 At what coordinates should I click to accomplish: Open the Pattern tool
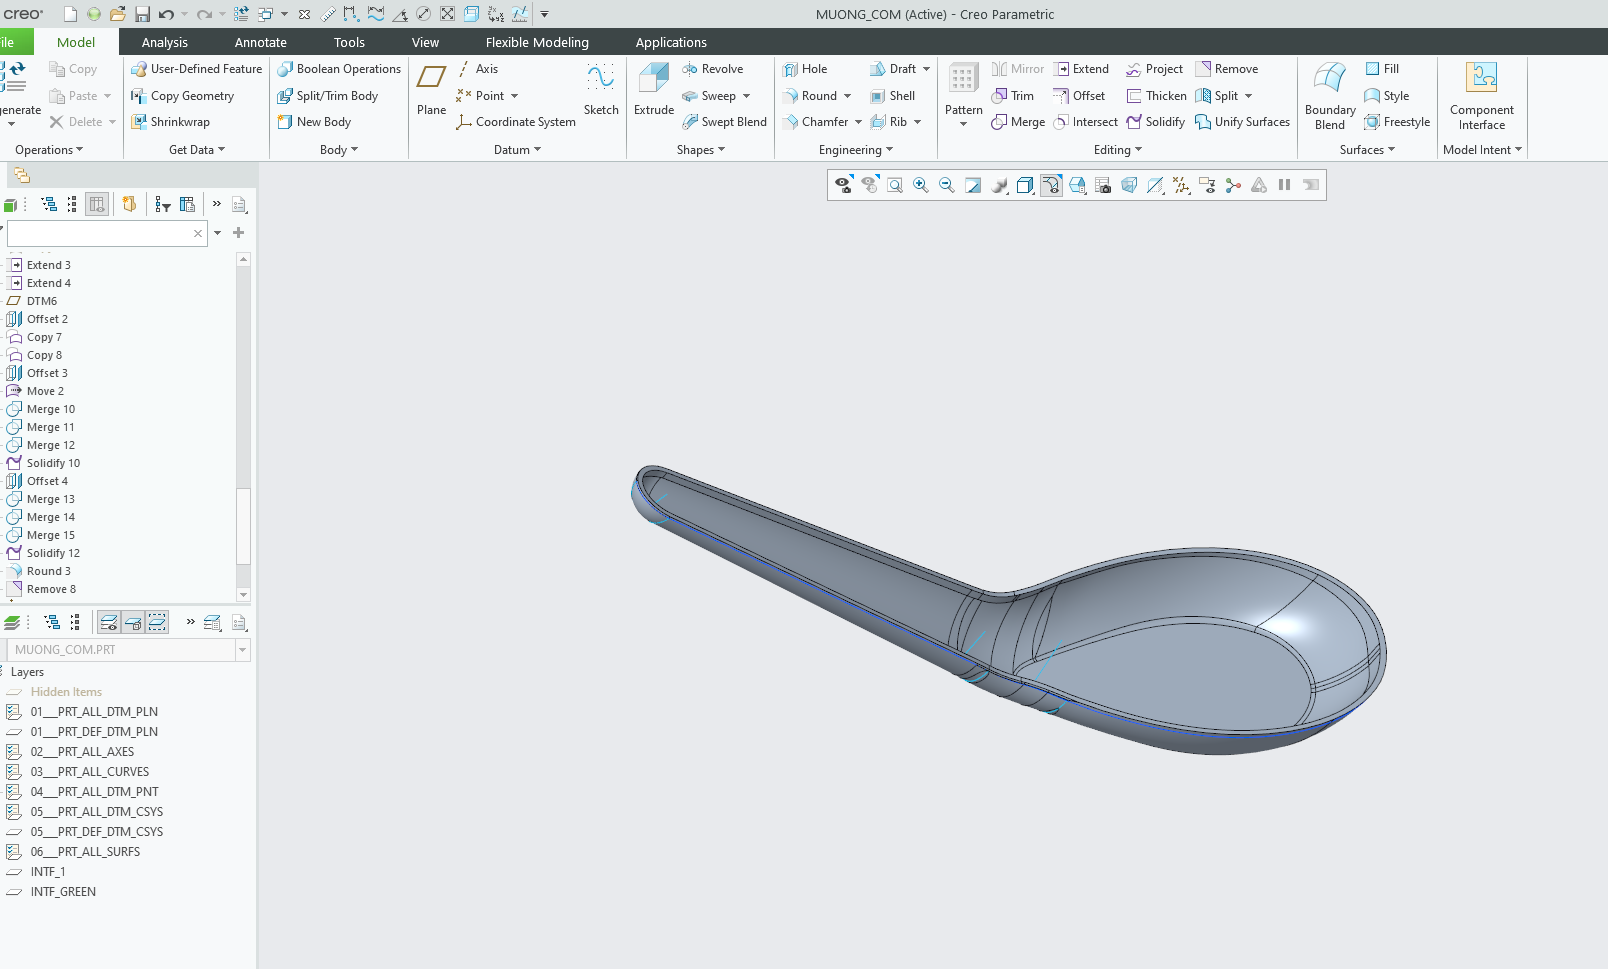click(x=963, y=79)
